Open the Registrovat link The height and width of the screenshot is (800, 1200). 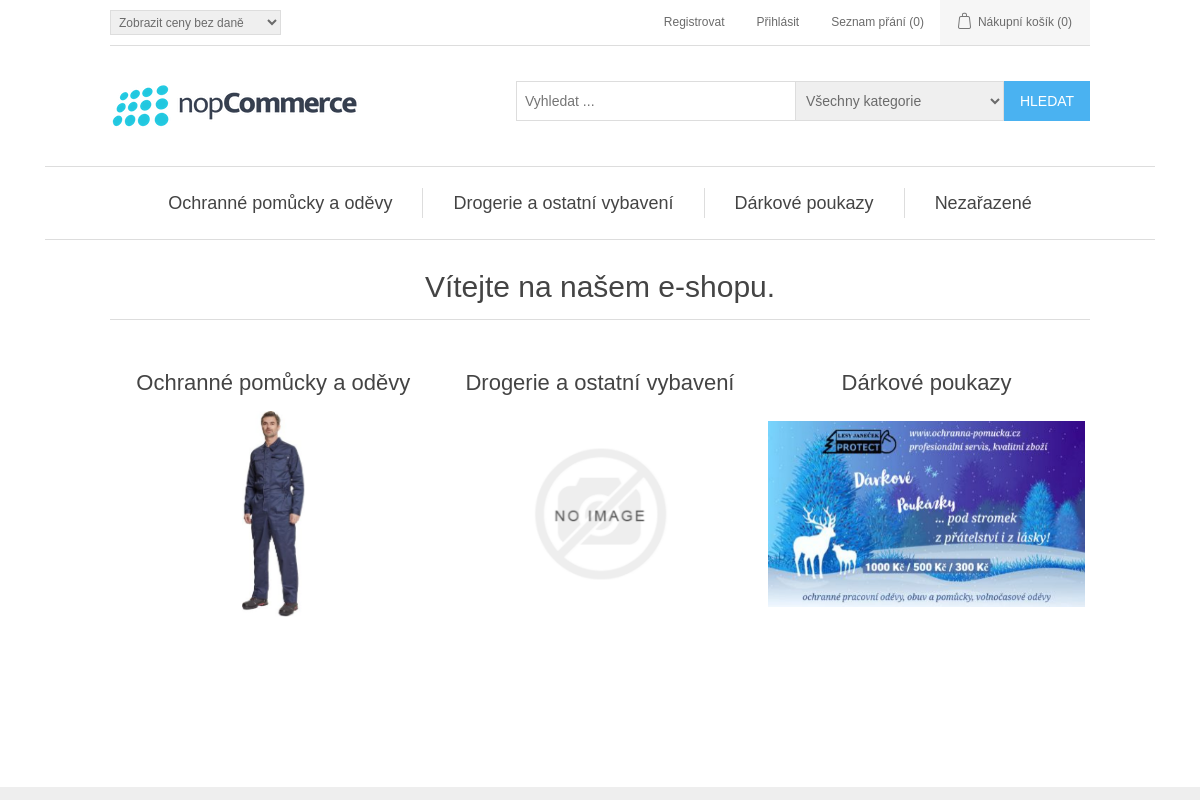pyautogui.click(x=694, y=22)
